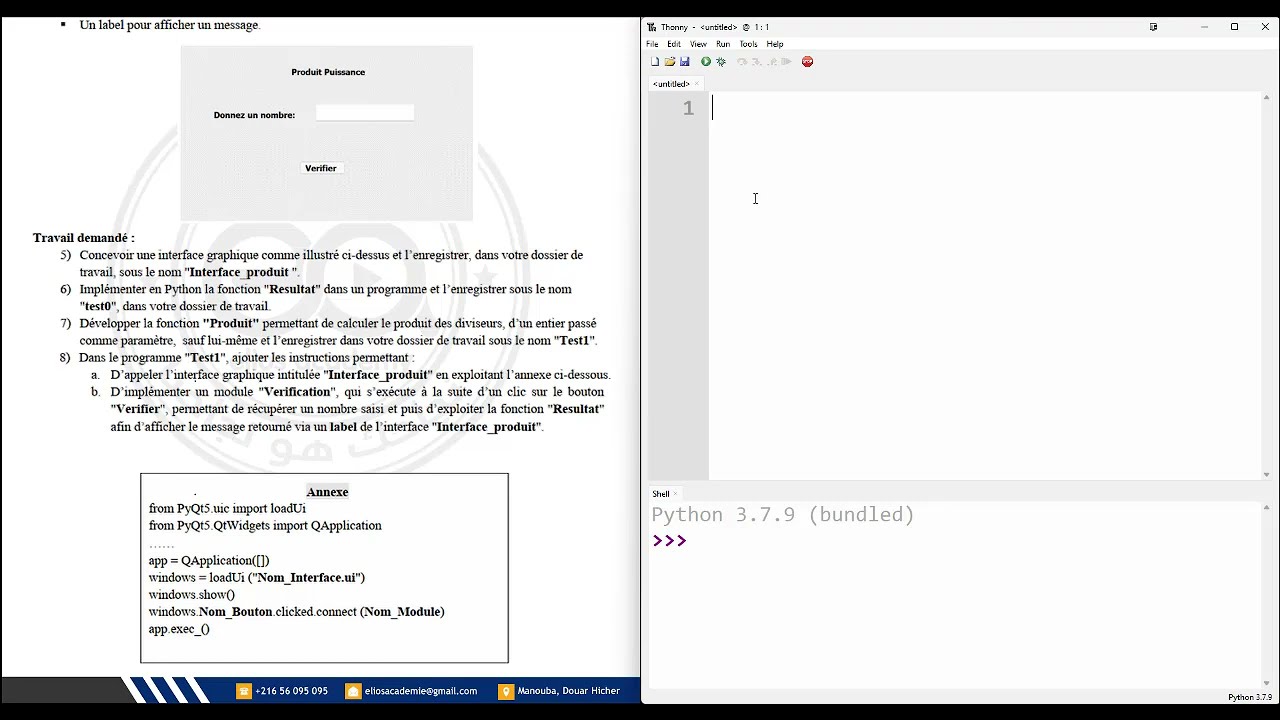Close the <untitled> editor tab
Viewport: 1280px width, 720px height.
[697, 84]
